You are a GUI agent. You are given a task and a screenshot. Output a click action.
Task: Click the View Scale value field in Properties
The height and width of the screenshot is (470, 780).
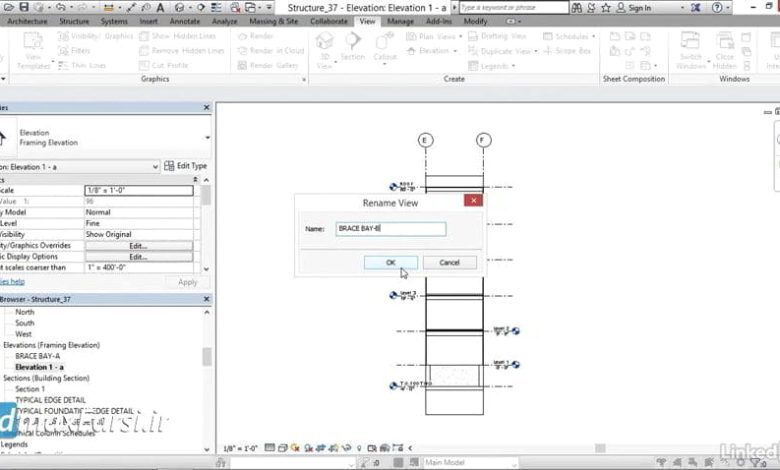tap(139, 190)
